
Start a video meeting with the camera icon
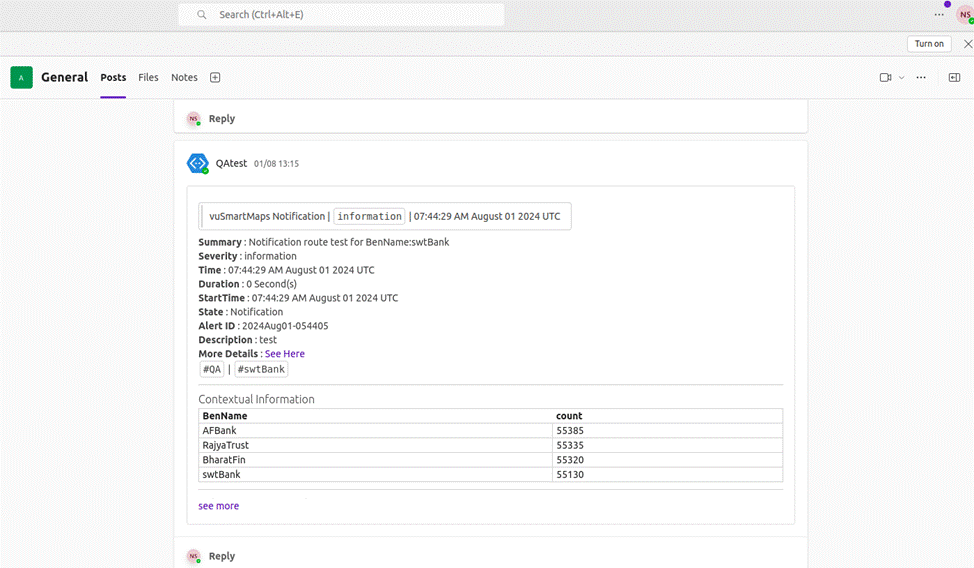tap(885, 77)
